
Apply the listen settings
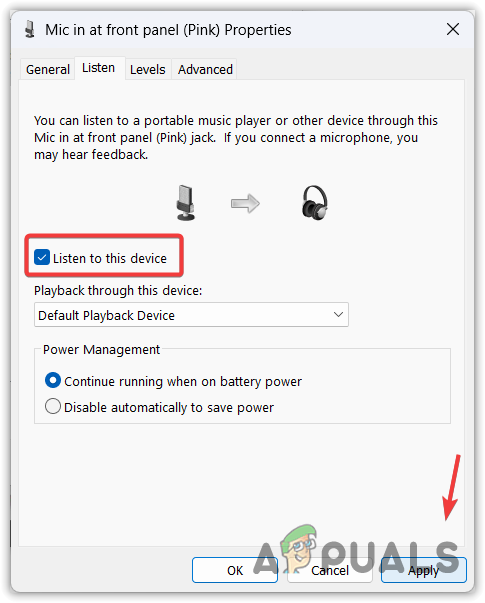coord(423,570)
